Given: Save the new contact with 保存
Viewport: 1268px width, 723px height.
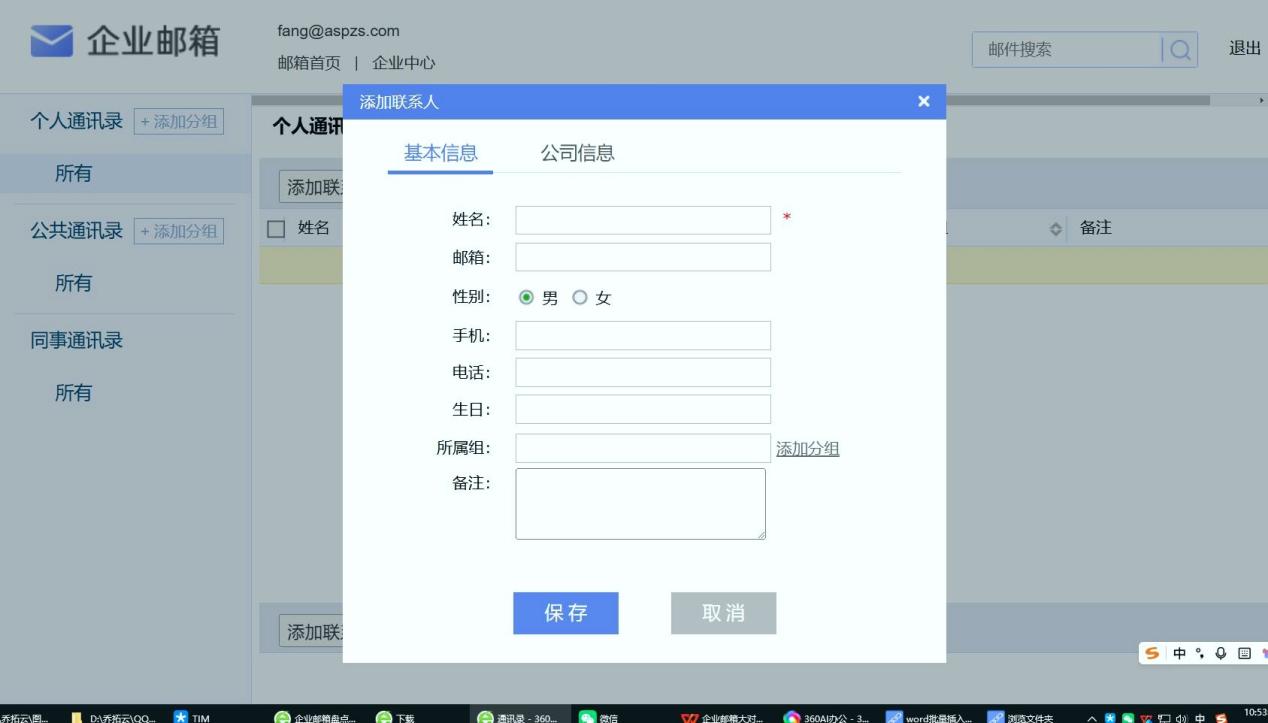Looking at the screenshot, I should tap(566, 613).
